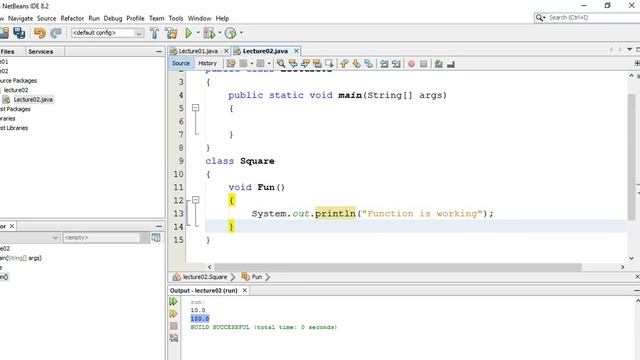Click the Save All toolbar icon
This screenshot has height=360, width=640.
click(x=19, y=33)
